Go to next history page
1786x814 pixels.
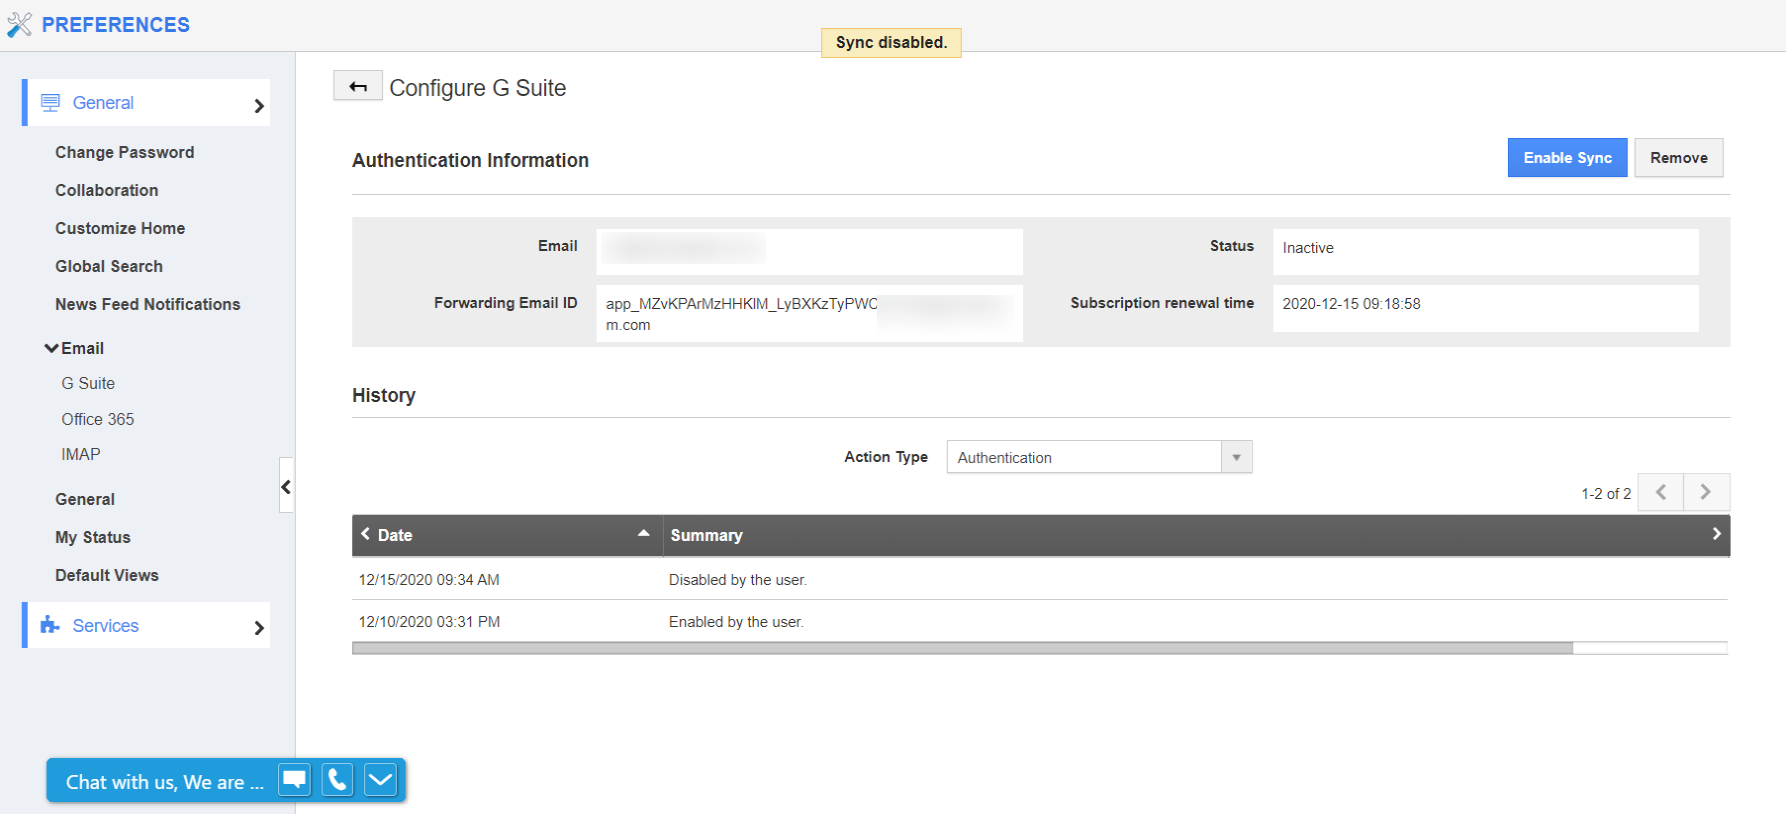(1706, 492)
